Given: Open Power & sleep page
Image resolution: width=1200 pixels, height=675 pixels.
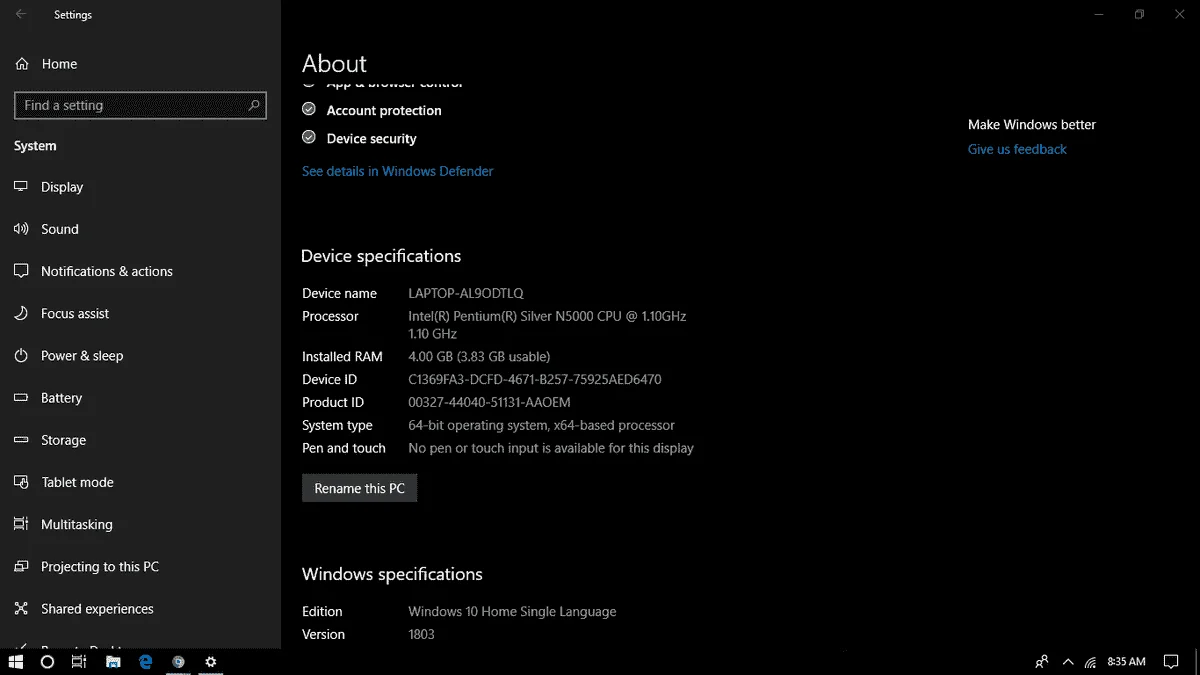Looking at the screenshot, I should point(82,355).
